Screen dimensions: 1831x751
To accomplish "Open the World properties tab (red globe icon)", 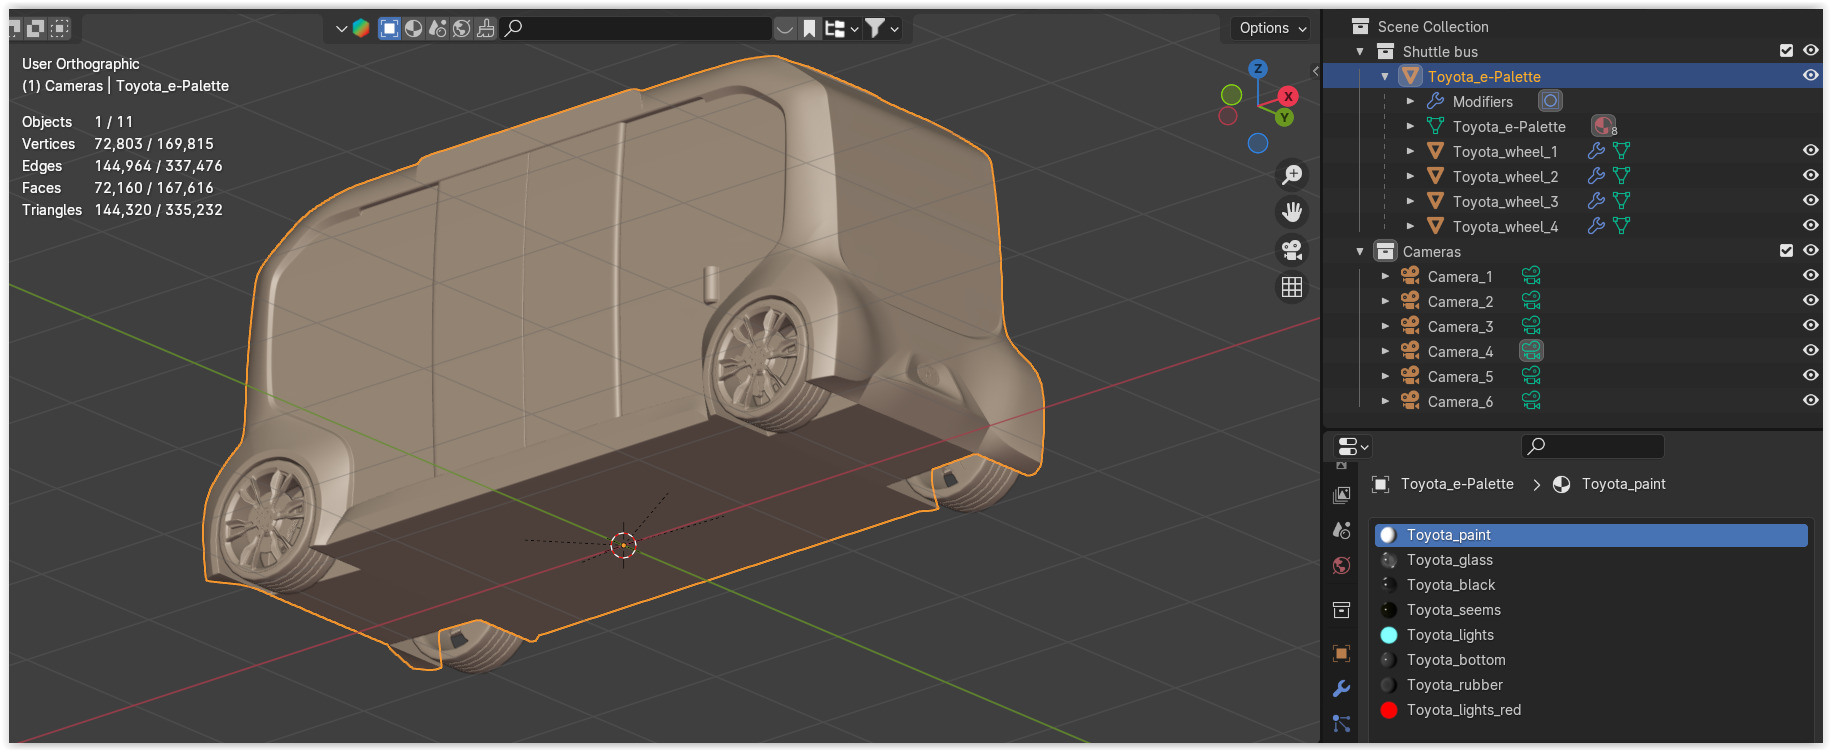I will point(1342,566).
